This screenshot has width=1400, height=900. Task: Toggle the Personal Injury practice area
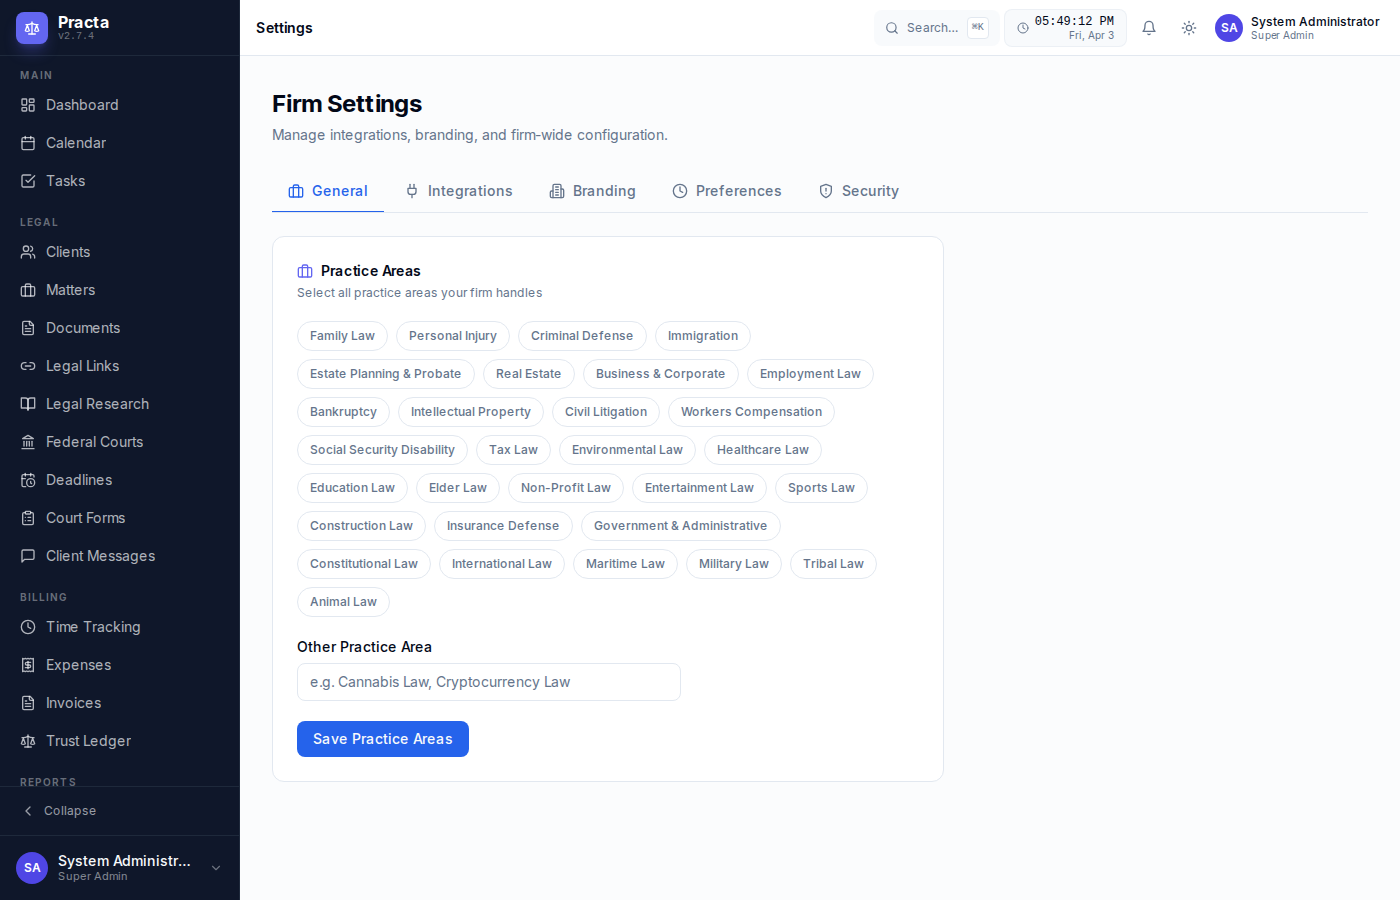[453, 336]
